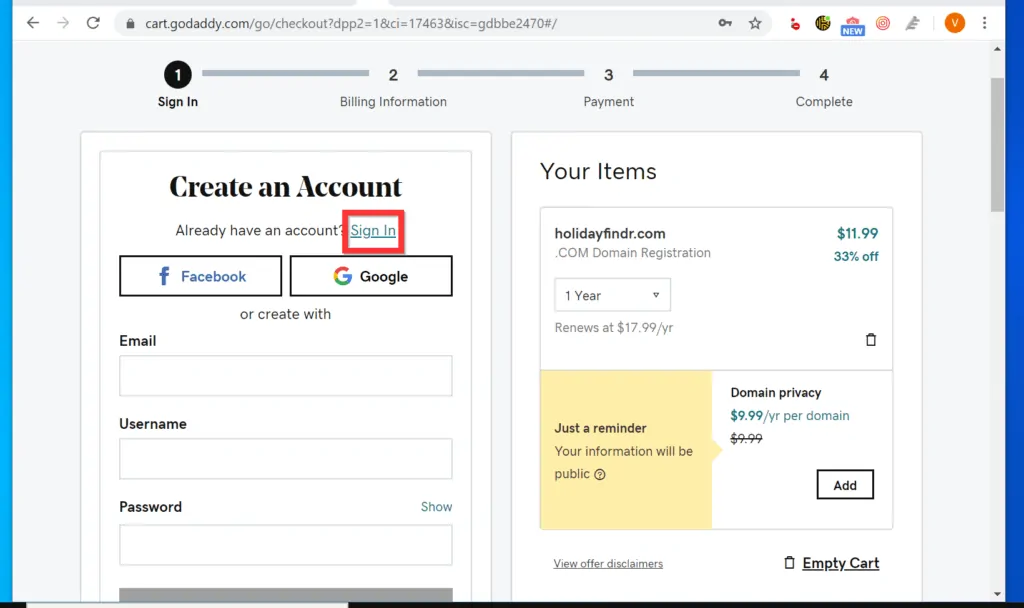Select step 1 Sign In
1024x608 pixels.
point(178,85)
